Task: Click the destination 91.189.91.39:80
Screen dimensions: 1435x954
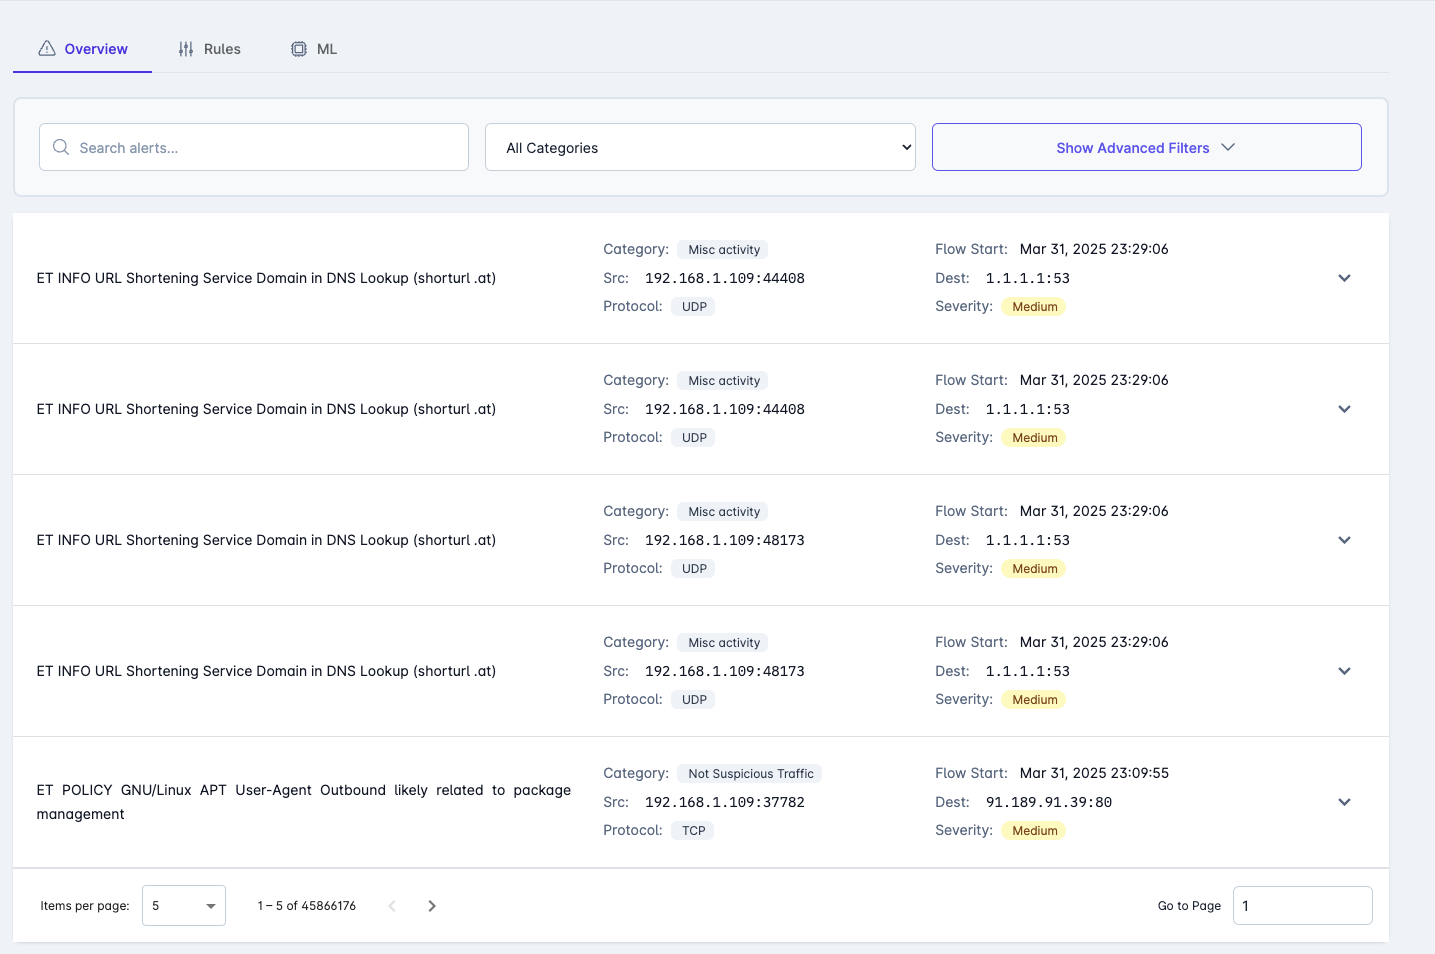Action: (1049, 802)
